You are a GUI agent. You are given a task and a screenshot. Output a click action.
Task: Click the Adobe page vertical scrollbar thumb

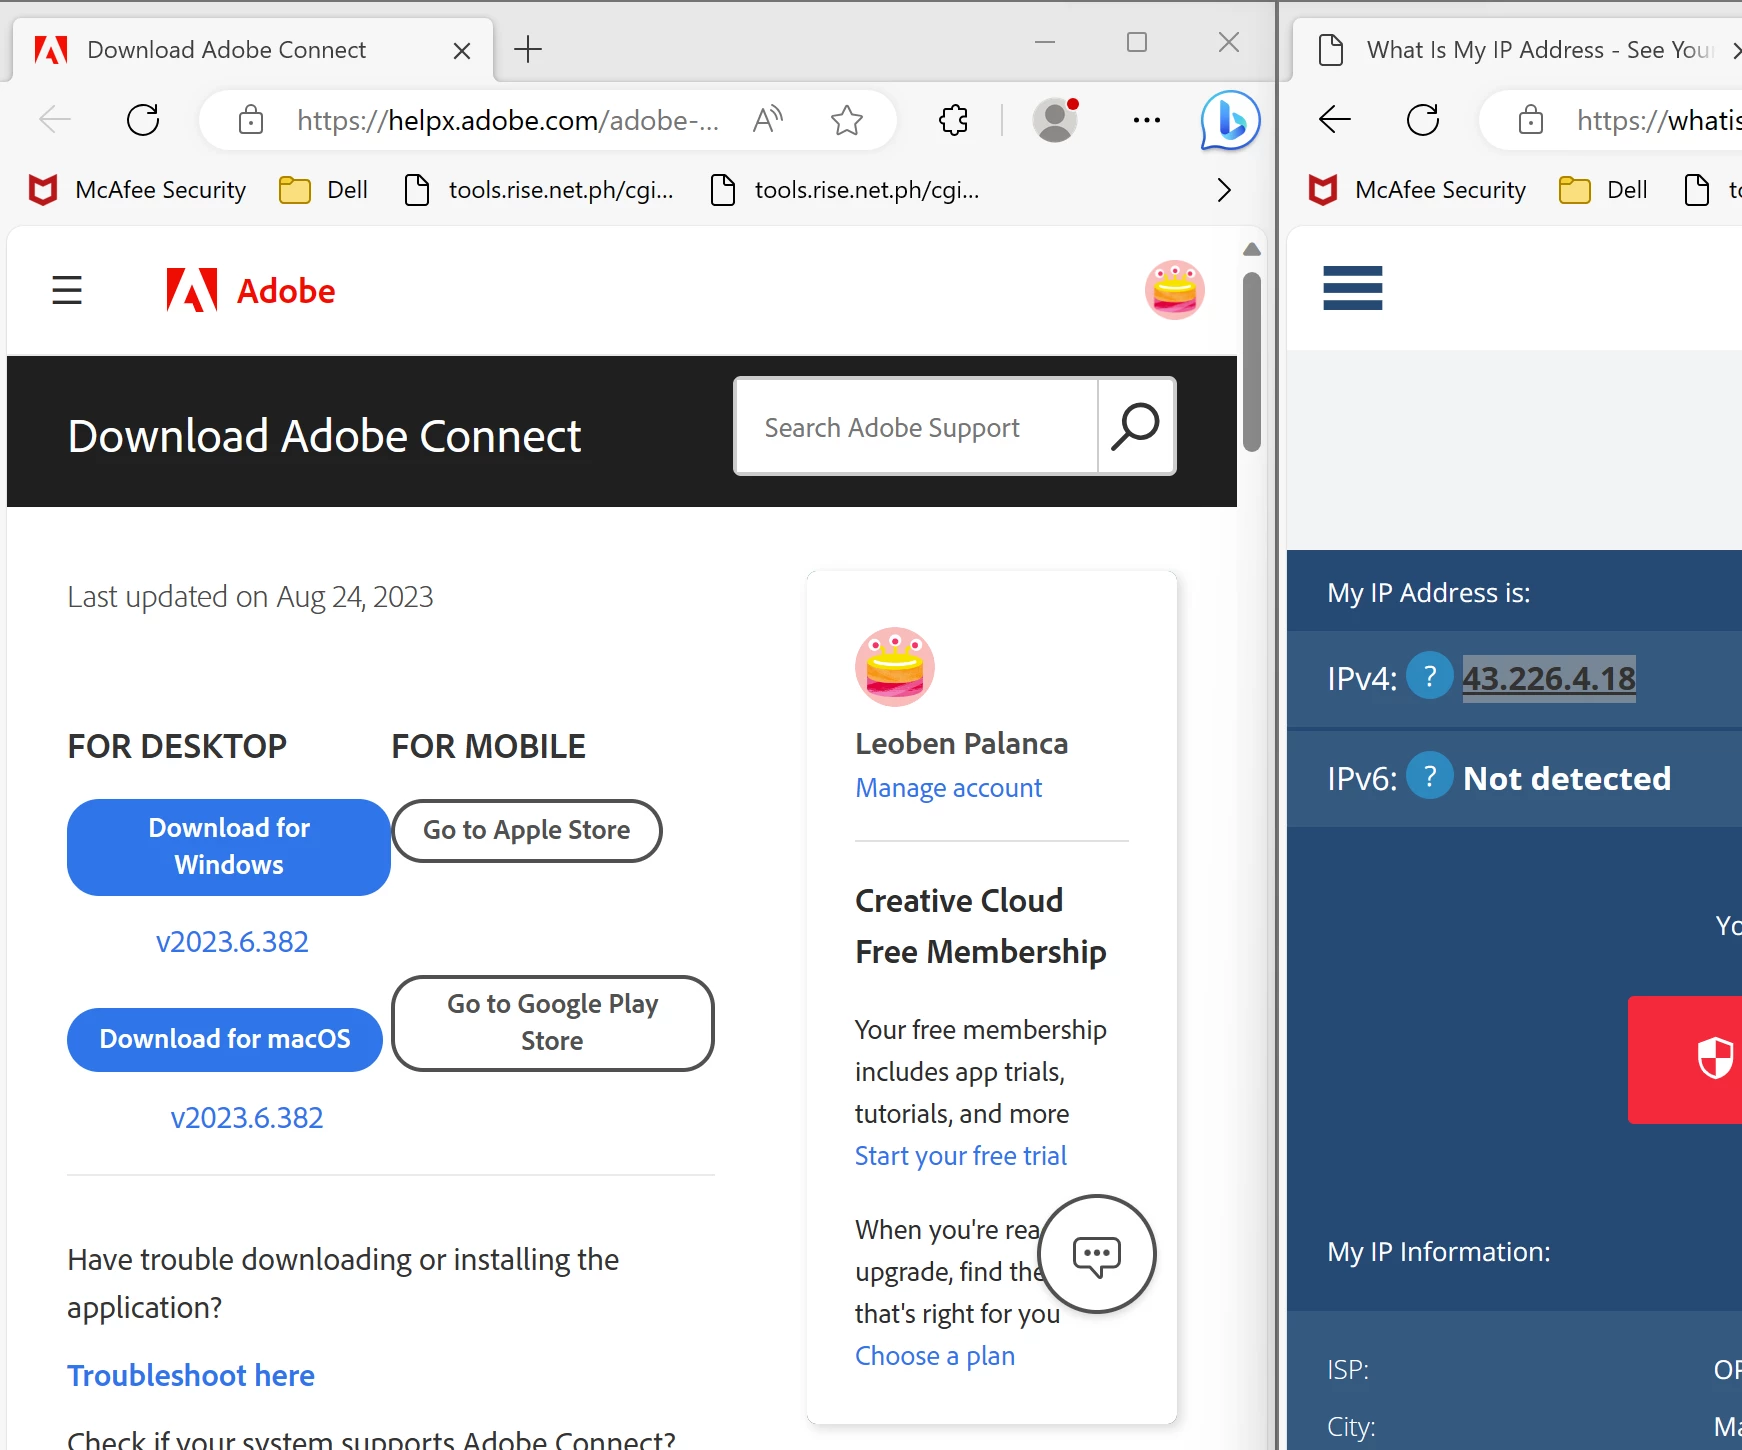pos(1252,361)
